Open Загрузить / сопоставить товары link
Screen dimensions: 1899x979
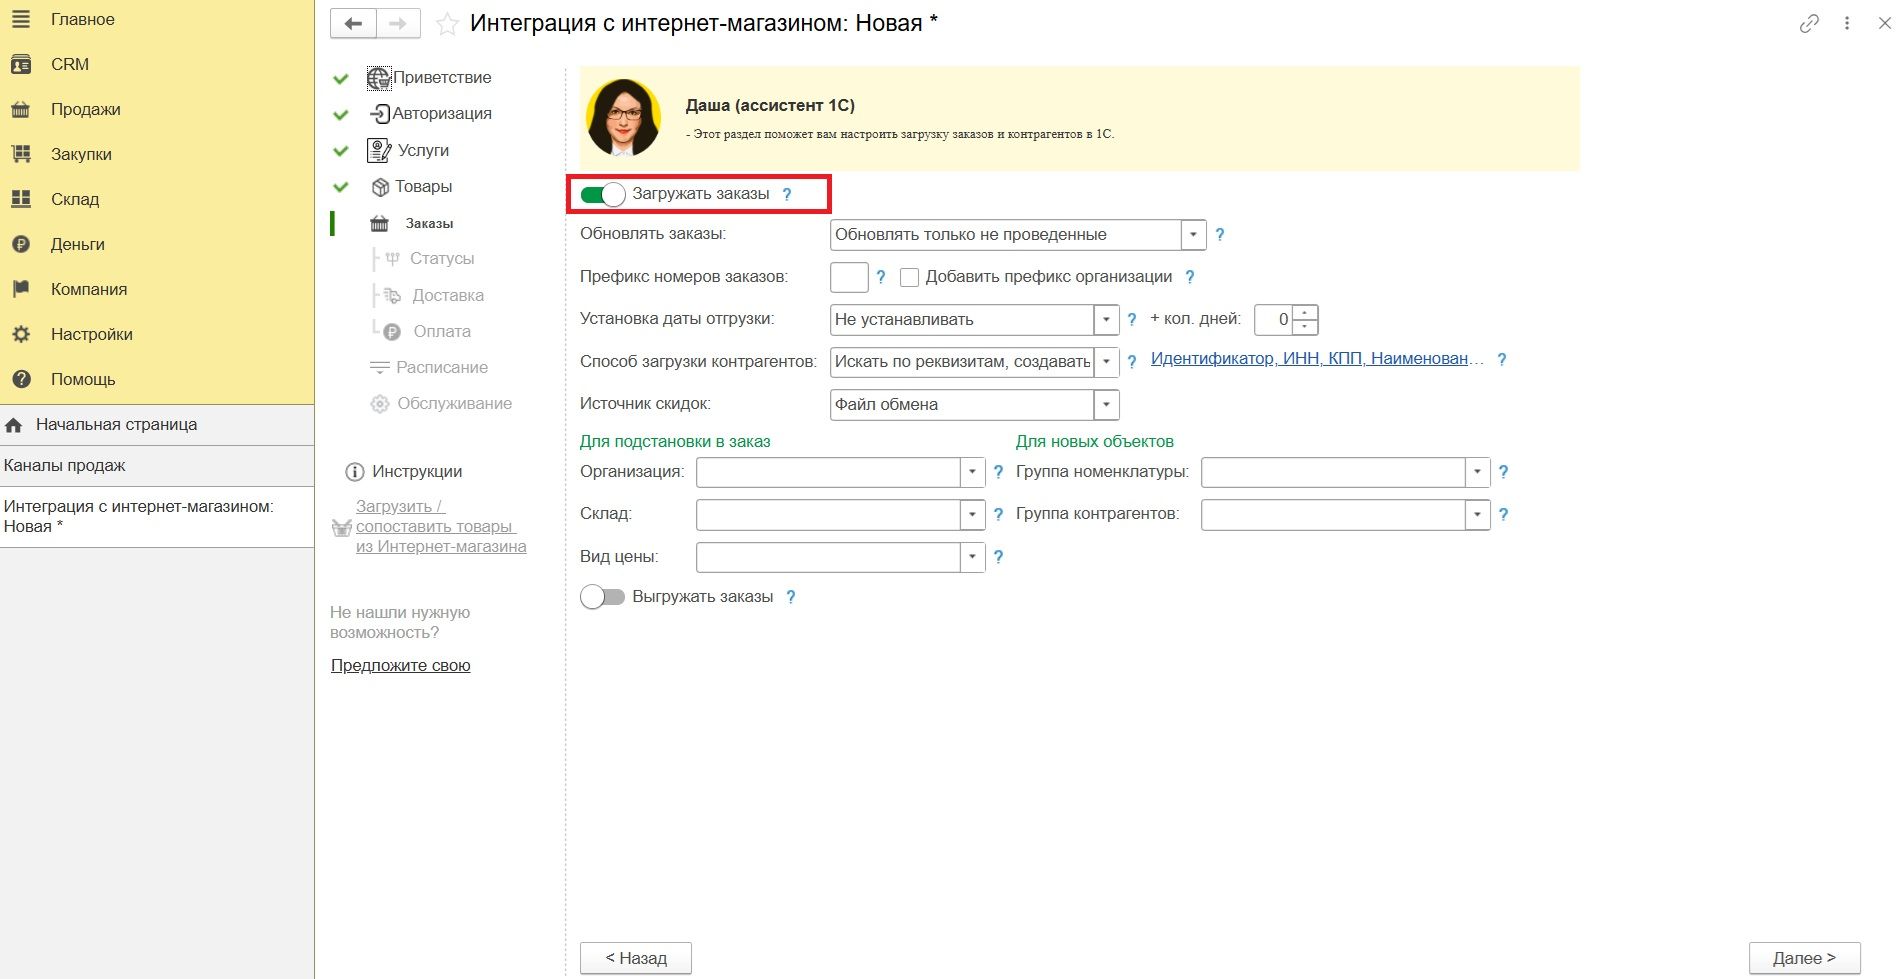coord(441,527)
